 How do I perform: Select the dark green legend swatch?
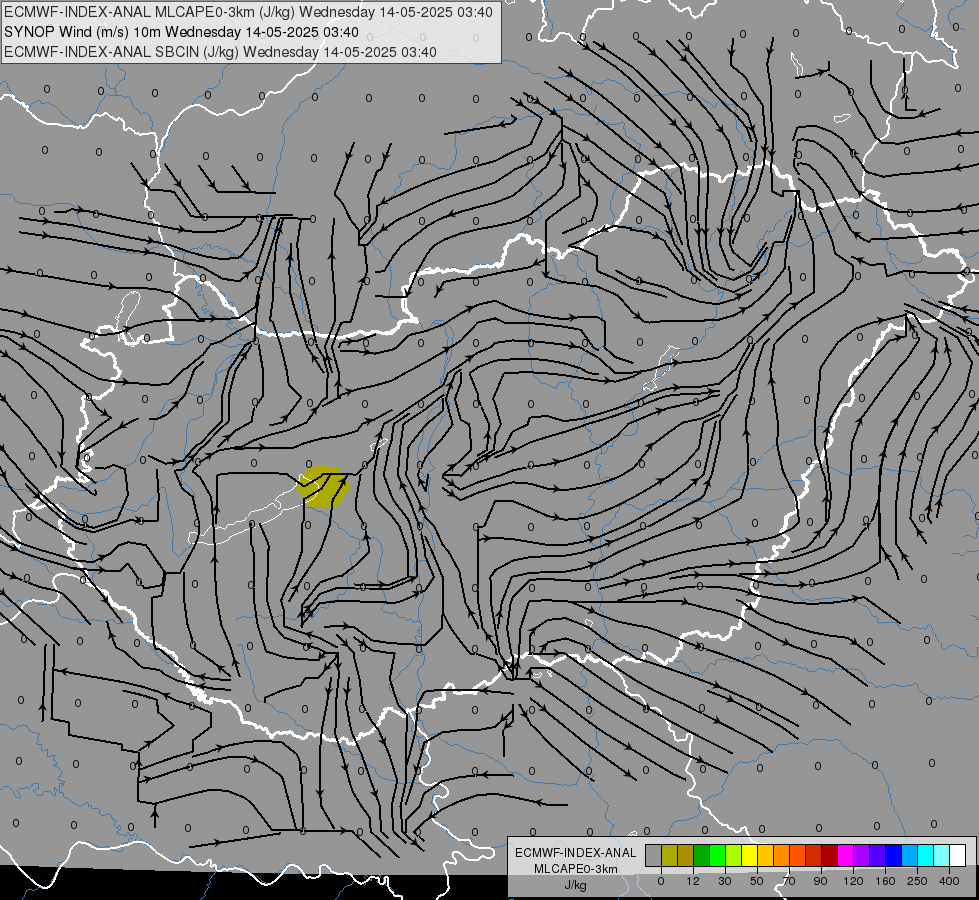[x=702, y=855]
